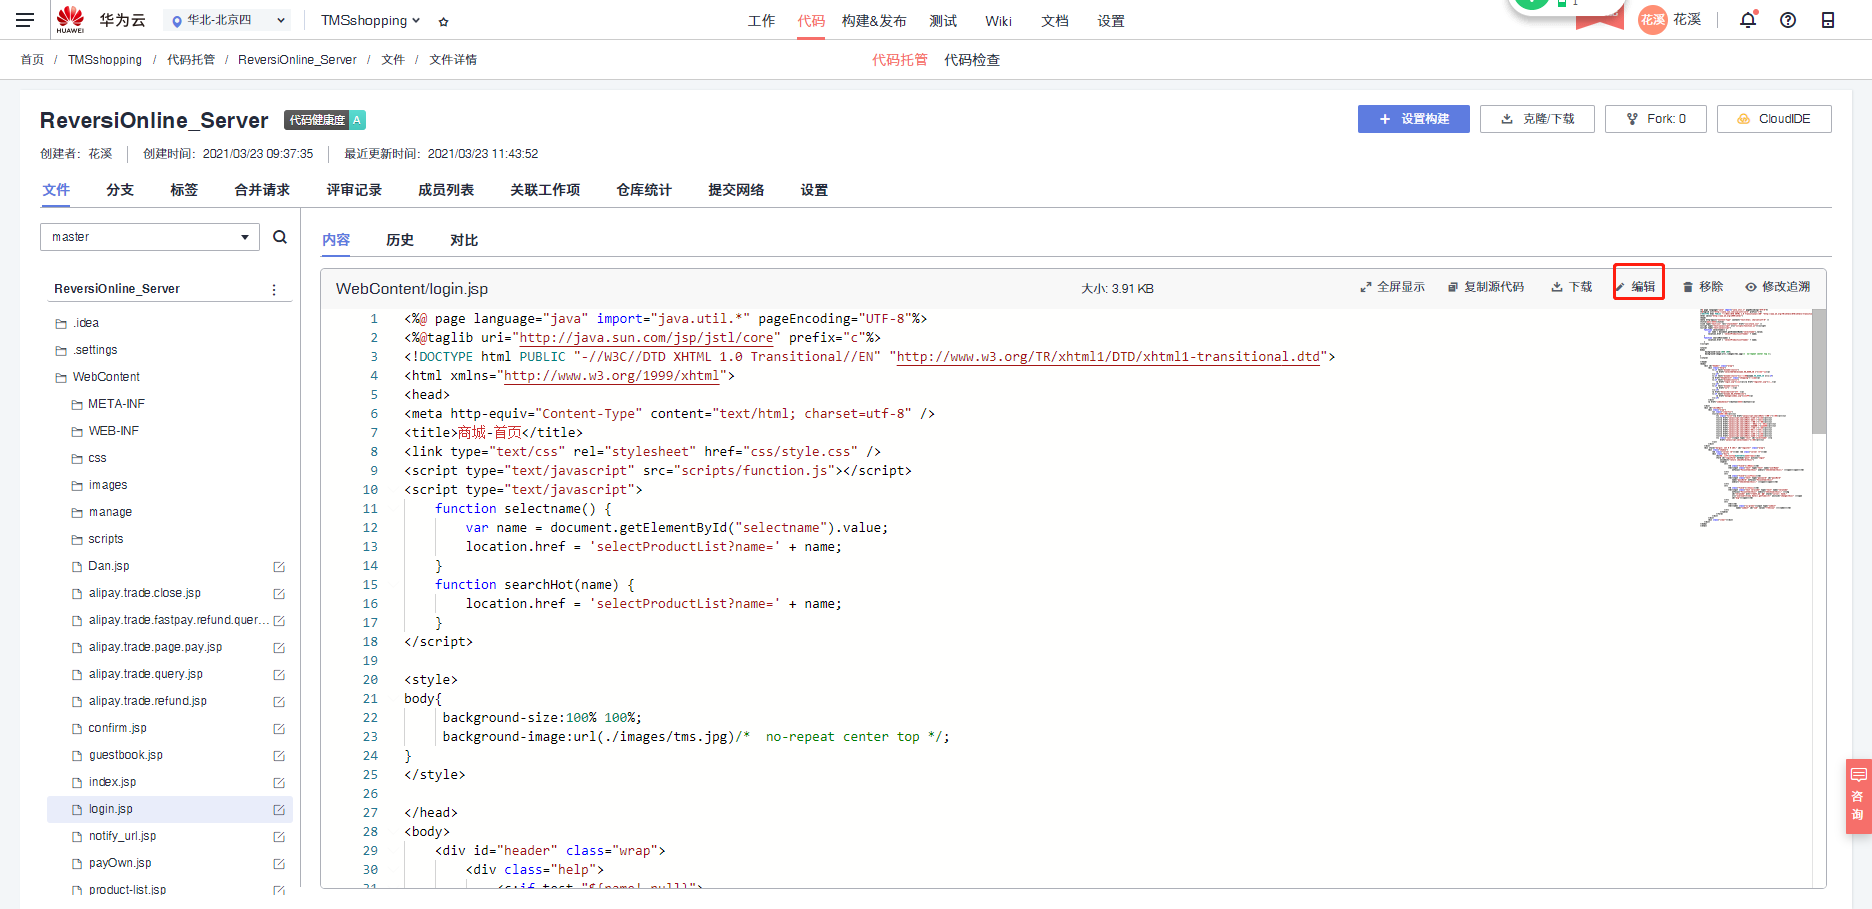The width and height of the screenshot is (1872, 909).
Task: Favorite the TMSshopping project with star
Action: [444, 21]
